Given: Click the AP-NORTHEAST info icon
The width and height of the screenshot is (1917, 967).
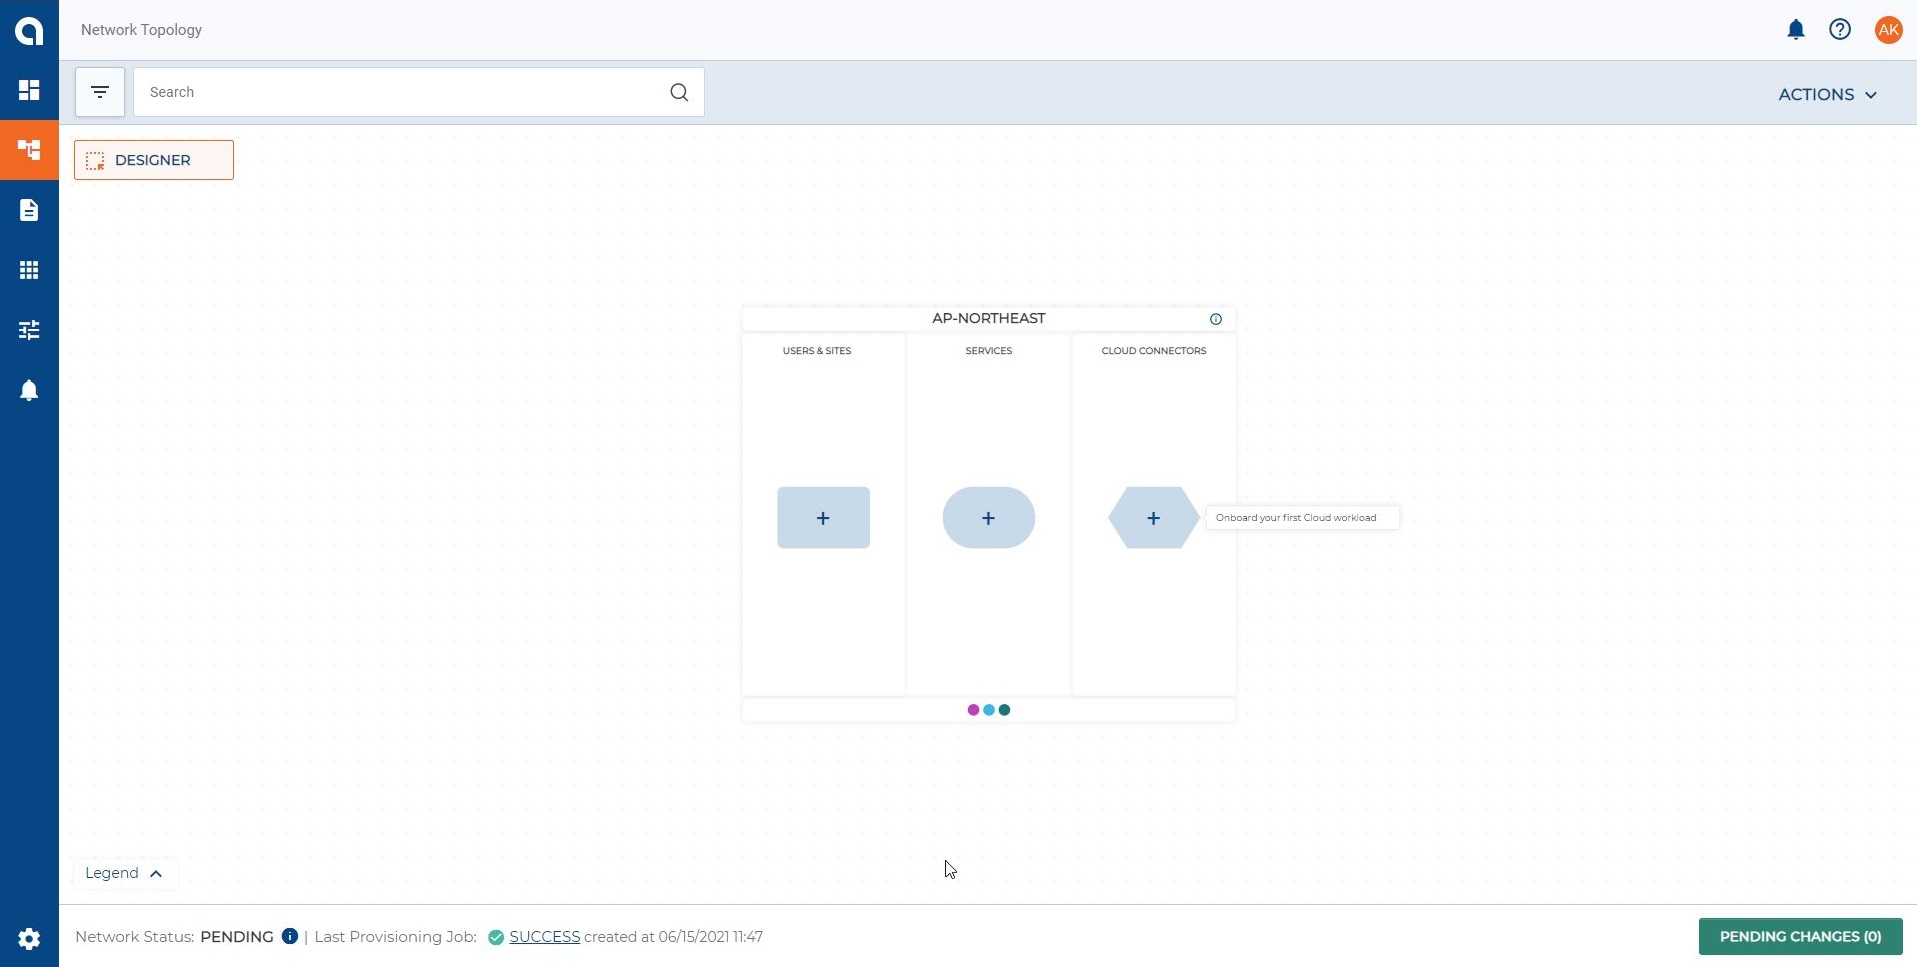Looking at the screenshot, I should click(1215, 319).
